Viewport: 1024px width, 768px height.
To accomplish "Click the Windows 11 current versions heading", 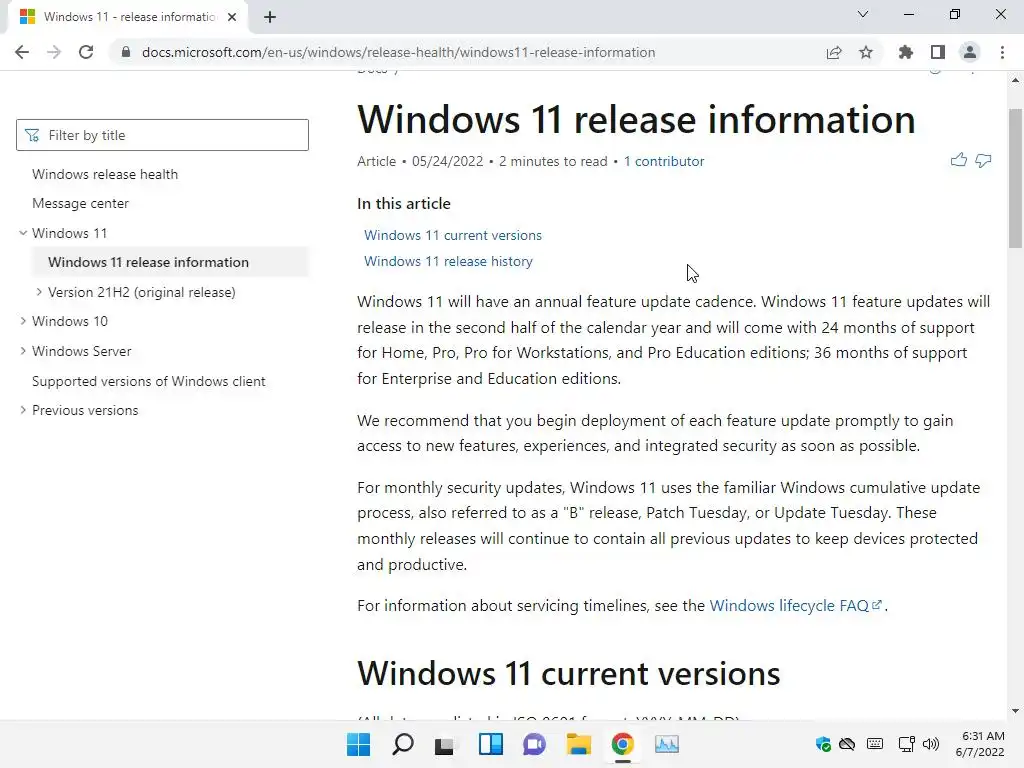I will [x=568, y=673].
